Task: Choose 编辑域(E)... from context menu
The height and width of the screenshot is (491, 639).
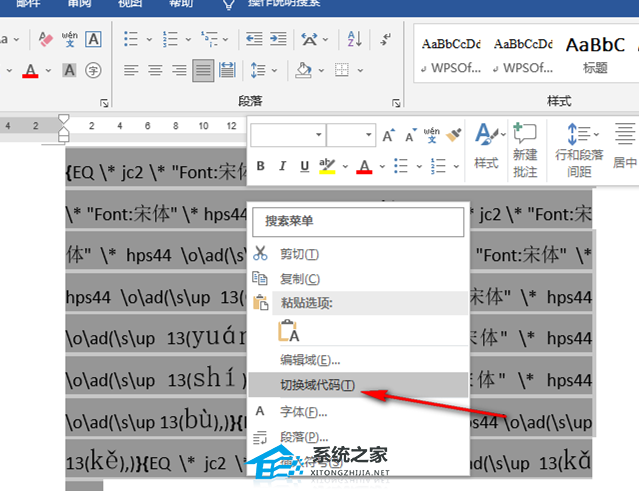Action: (x=358, y=360)
